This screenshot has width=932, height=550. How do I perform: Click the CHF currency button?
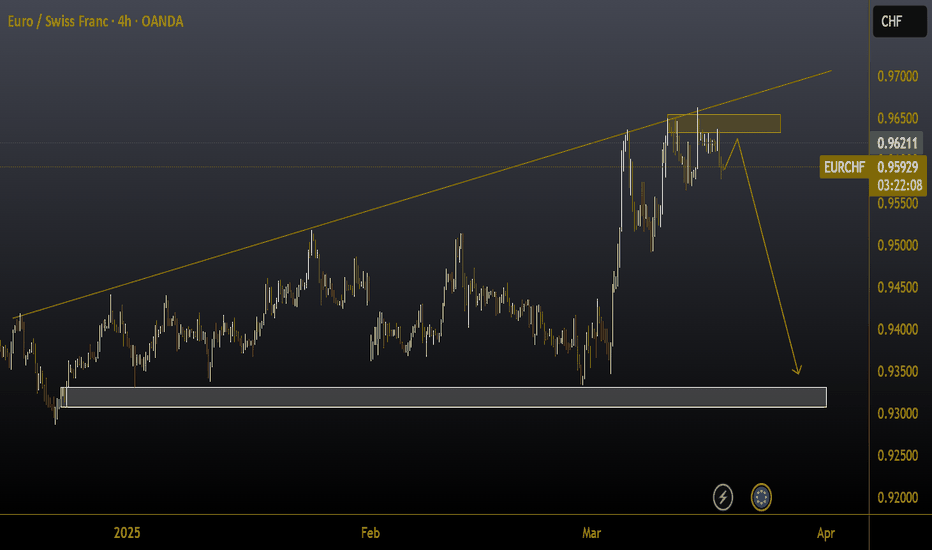tap(899, 21)
